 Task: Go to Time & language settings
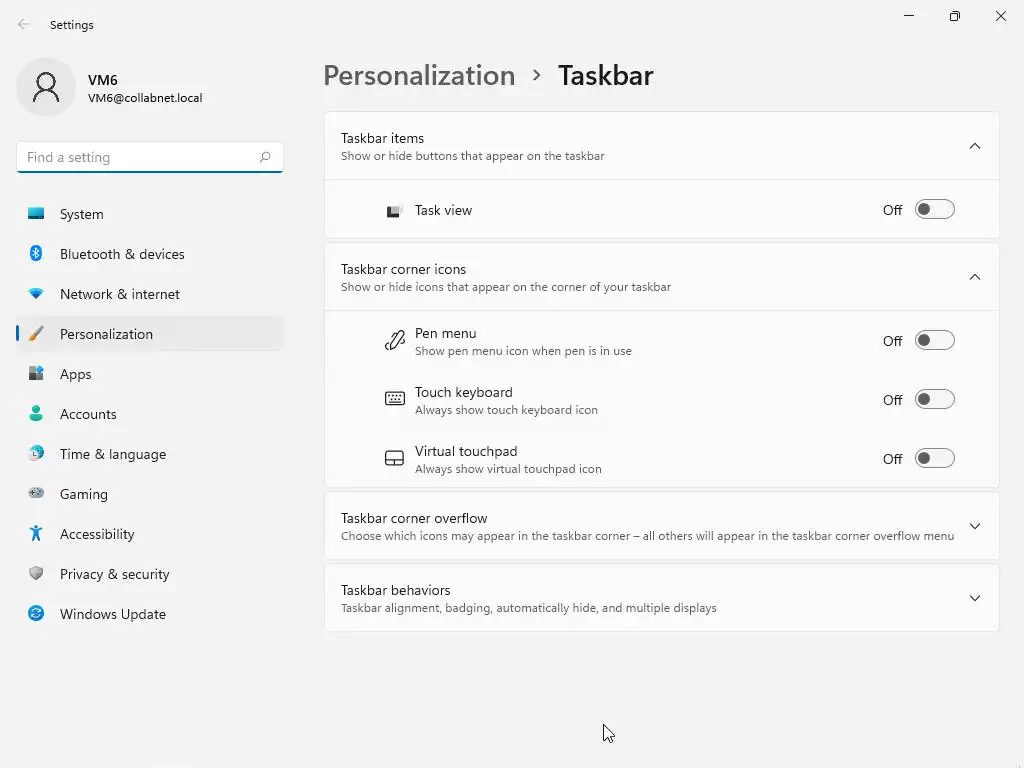(112, 454)
